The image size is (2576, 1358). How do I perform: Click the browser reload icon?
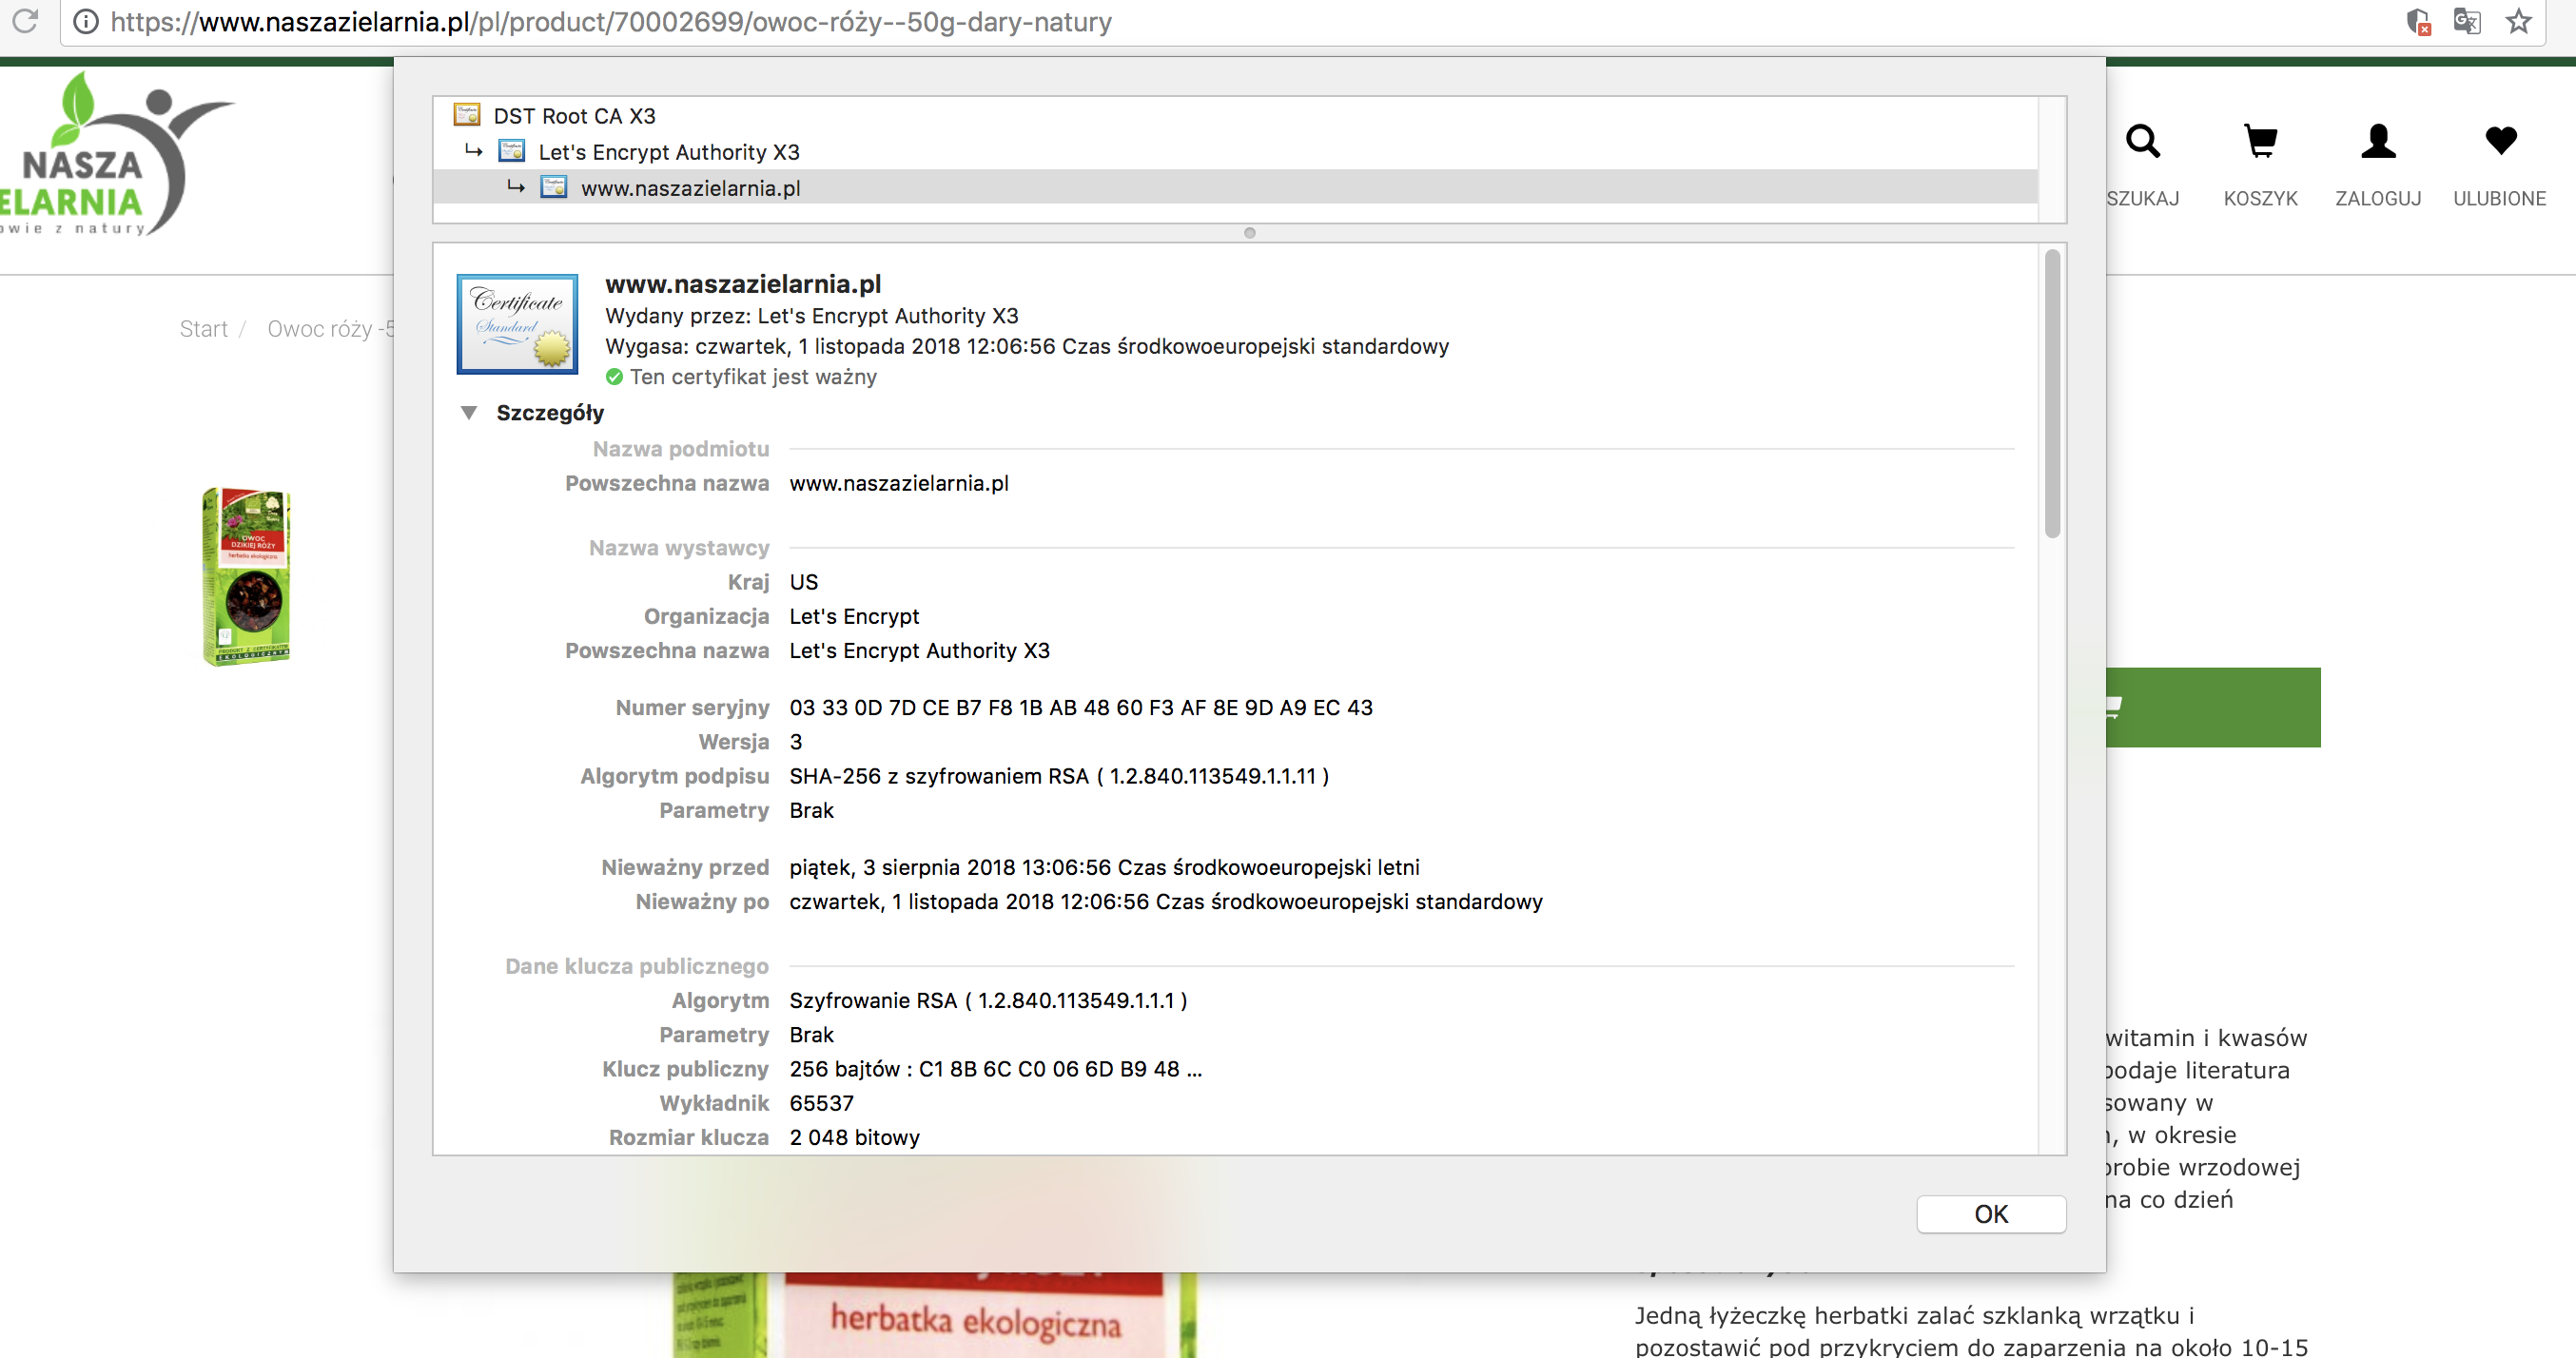coord(24,21)
